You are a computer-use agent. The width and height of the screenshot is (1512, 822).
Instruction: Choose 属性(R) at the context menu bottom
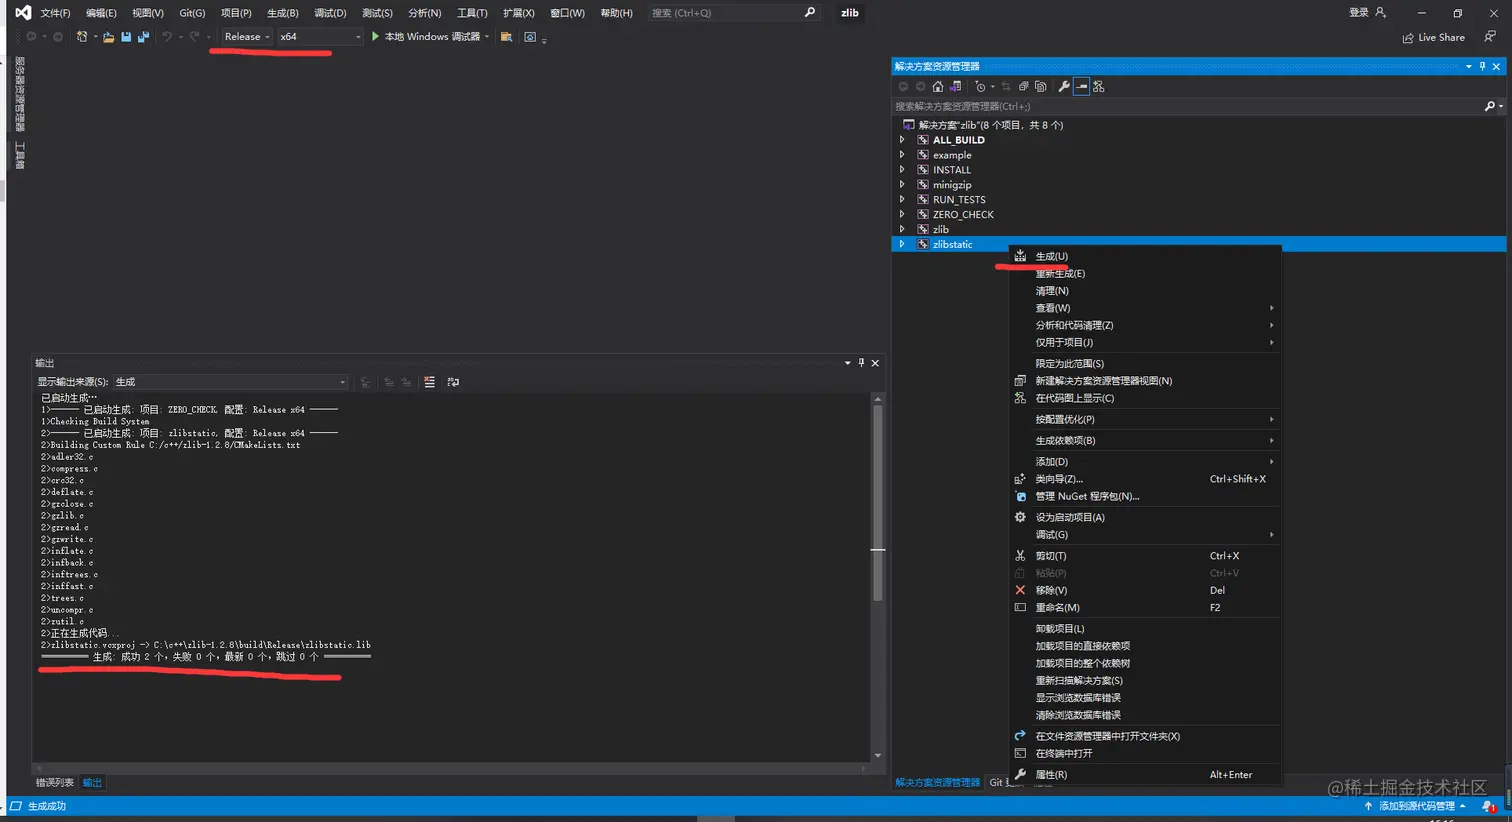(x=1145, y=775)
